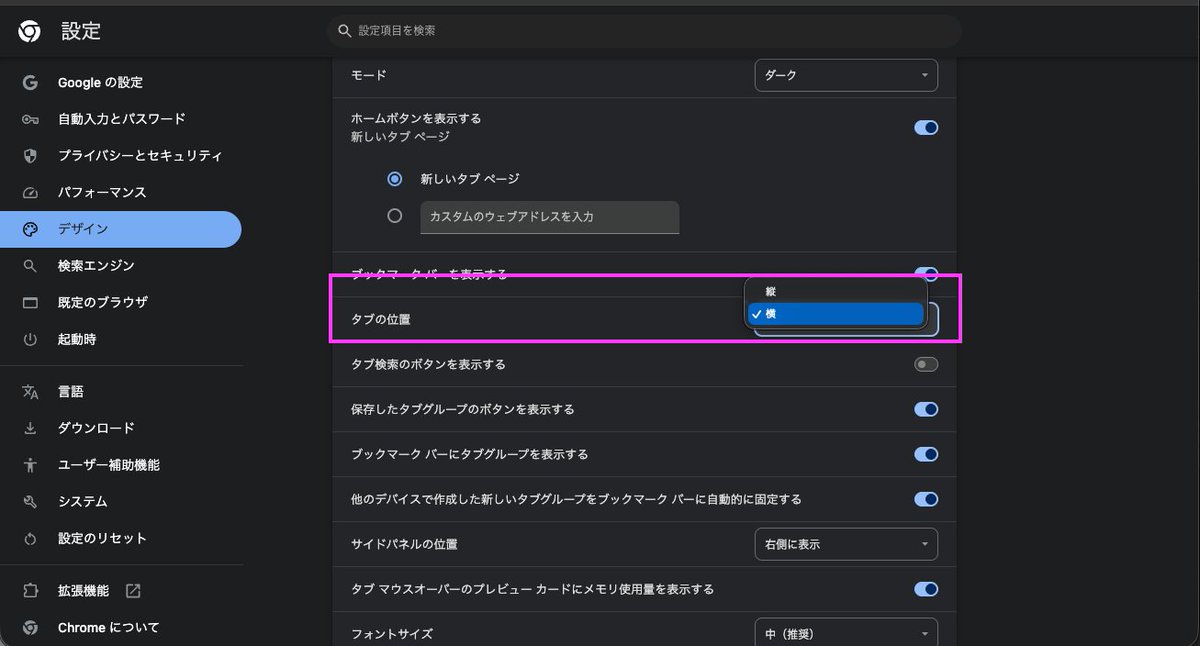
Task: Click the download arrow icon for ダウンロード
Action: (x=30, y=428)
